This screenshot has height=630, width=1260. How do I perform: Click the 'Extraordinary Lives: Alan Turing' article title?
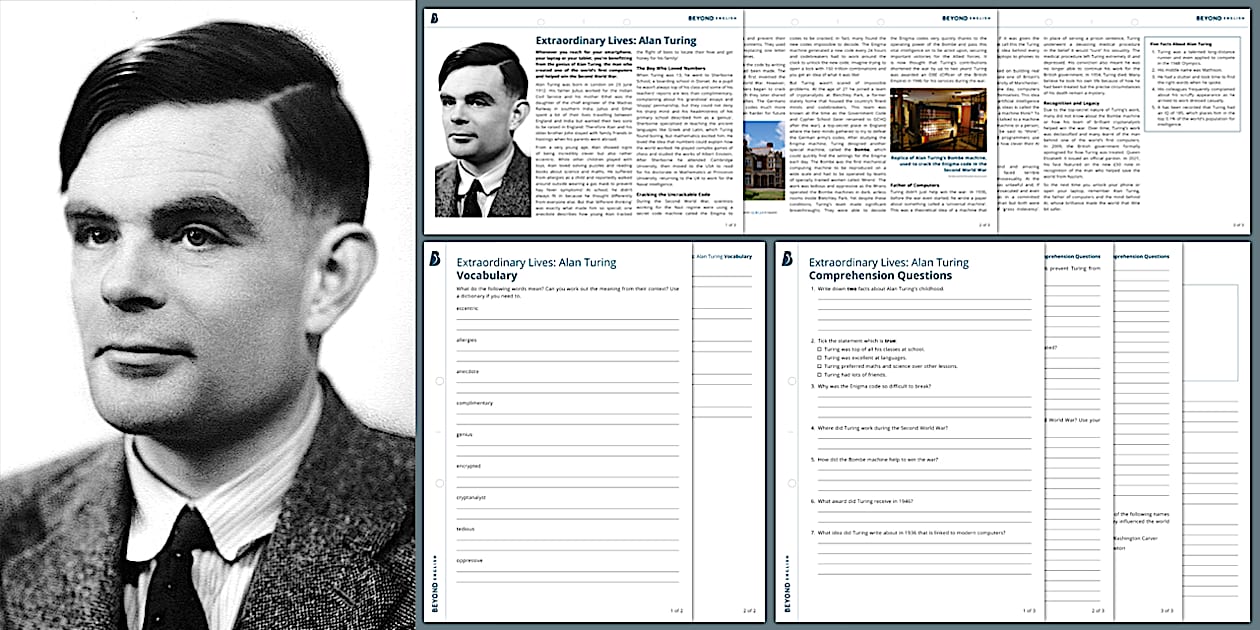point(616,42)
